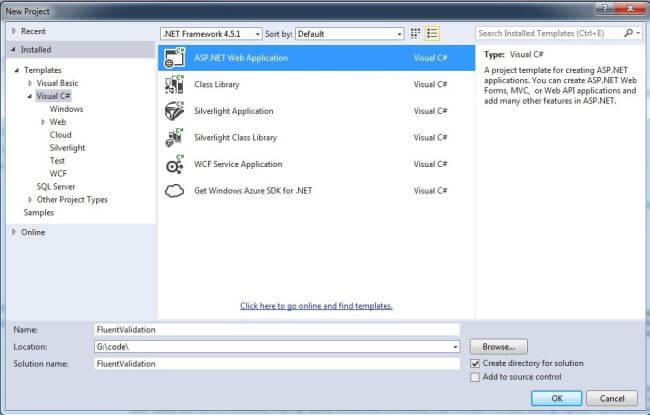Viewport: 650px width, 415px height.
Task: Click the Windows Azure SDK cloud icon
Action: click(x=175, y=191)
